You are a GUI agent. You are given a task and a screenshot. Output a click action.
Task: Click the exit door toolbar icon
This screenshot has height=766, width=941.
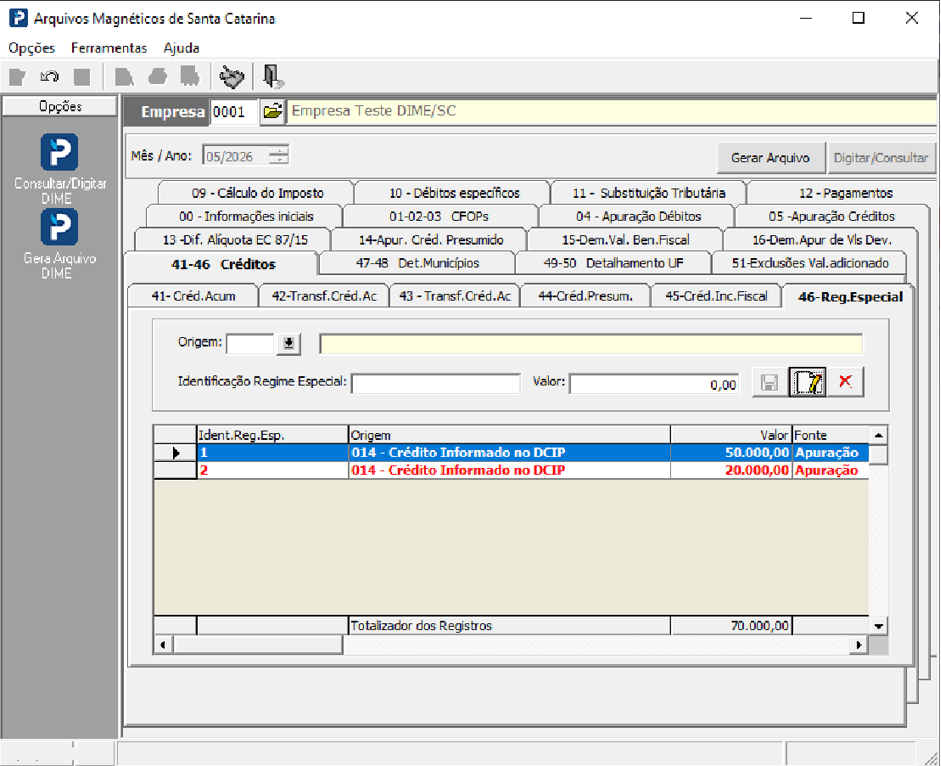(273, 77)
